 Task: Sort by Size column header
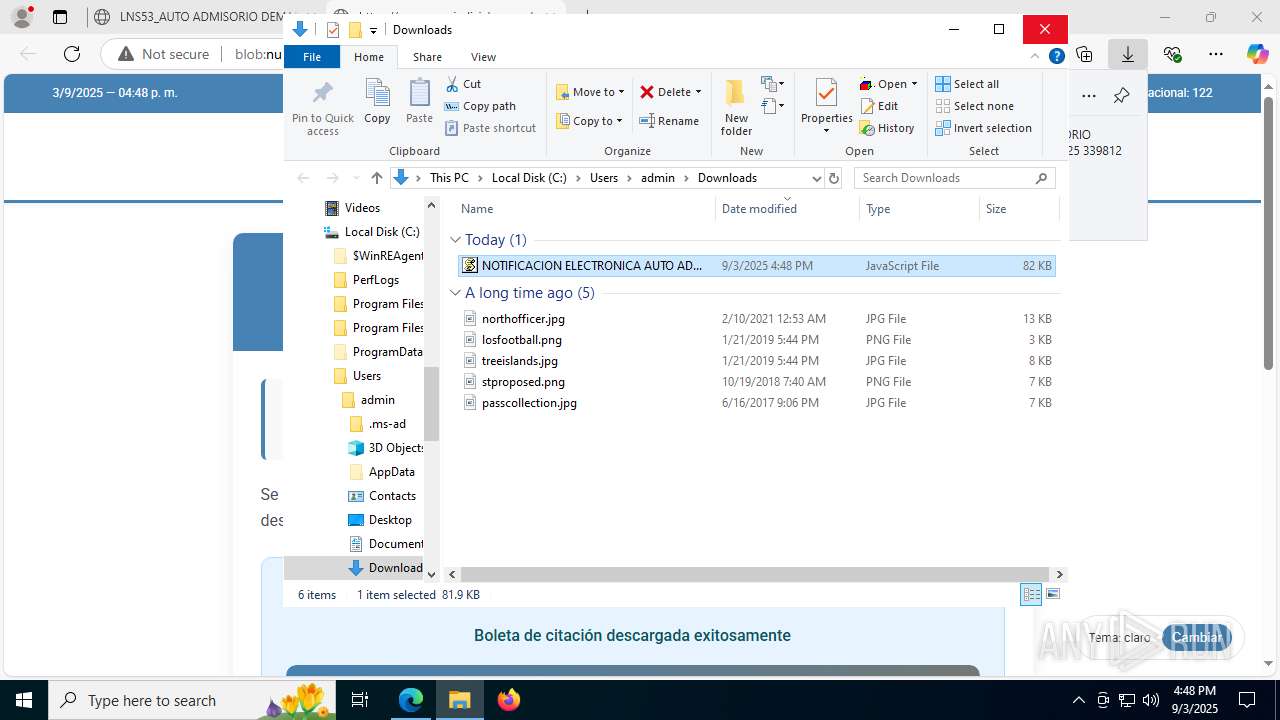coord(1018,209)
